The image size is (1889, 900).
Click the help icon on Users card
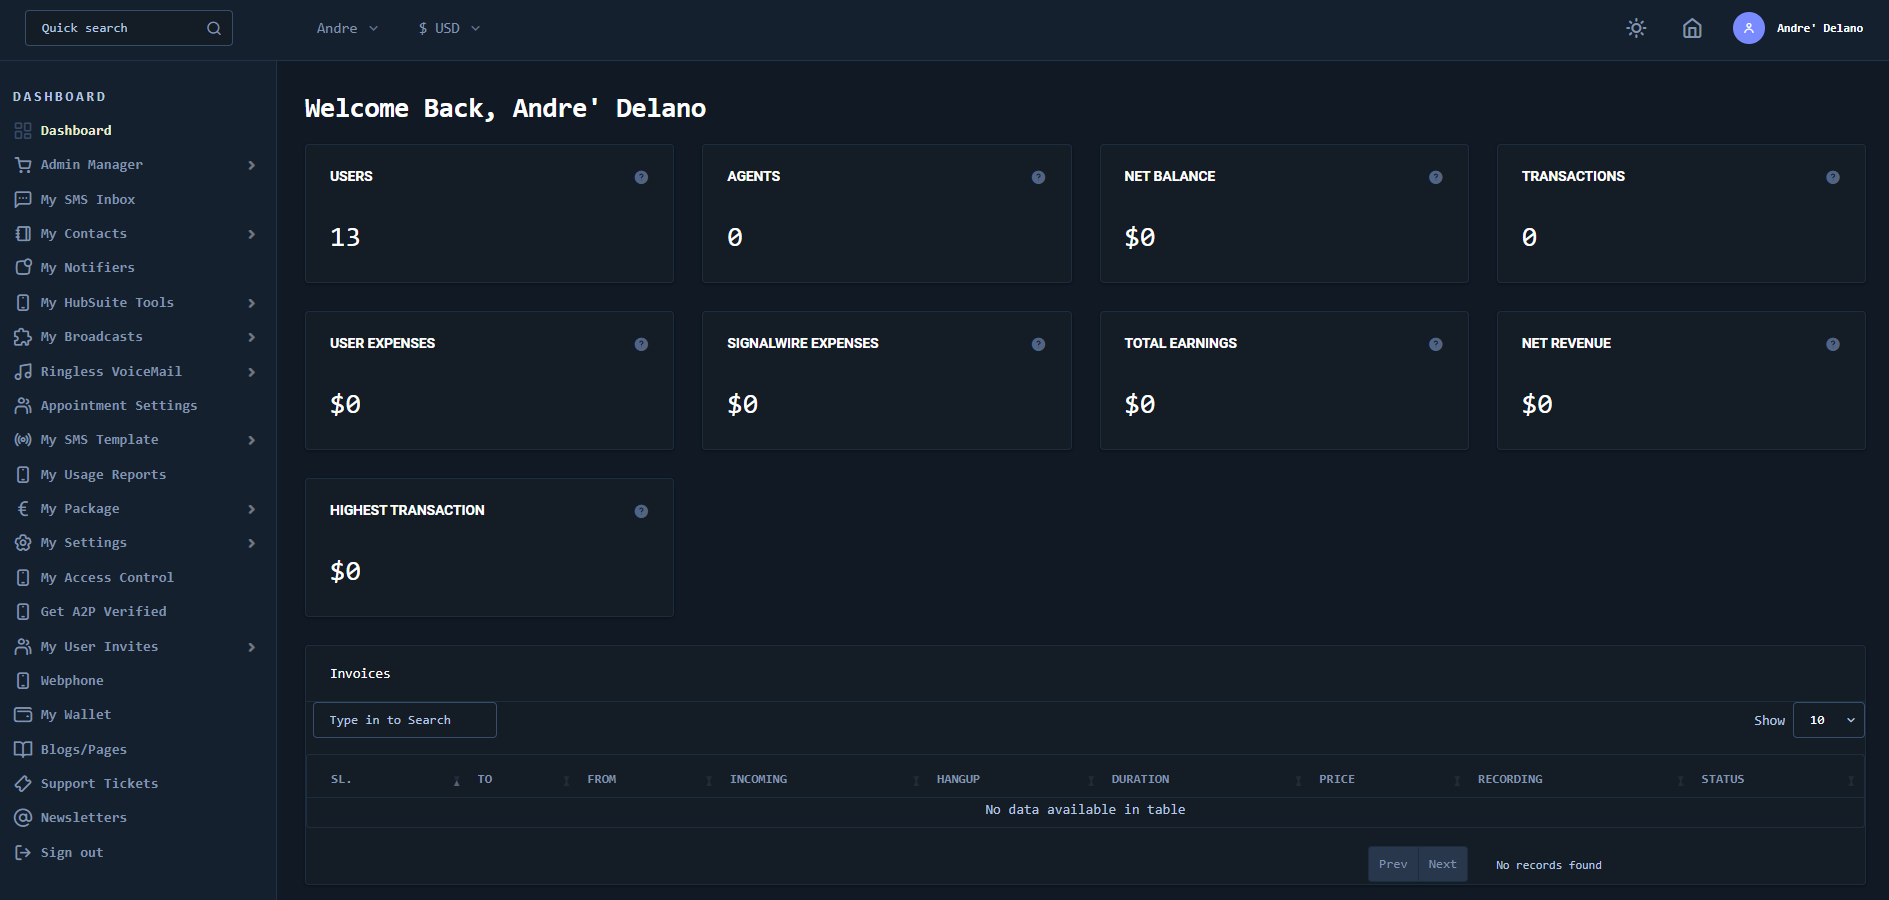[x=641, y=177]
